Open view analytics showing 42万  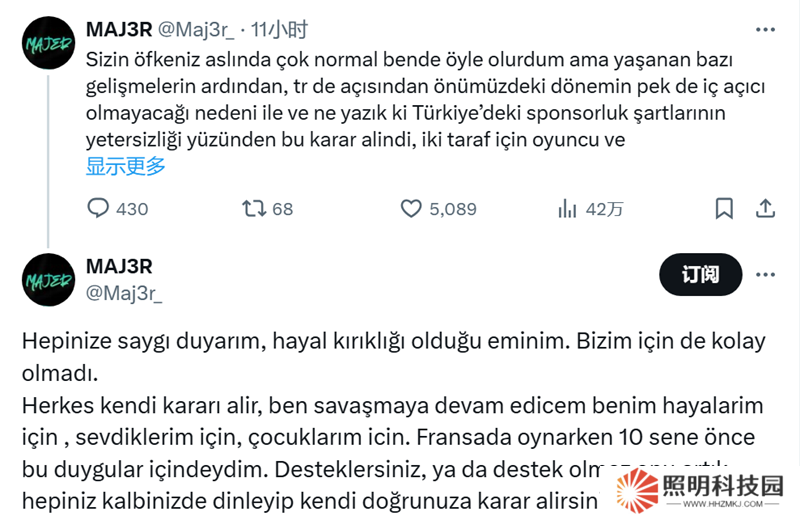(x=568, y=208)
